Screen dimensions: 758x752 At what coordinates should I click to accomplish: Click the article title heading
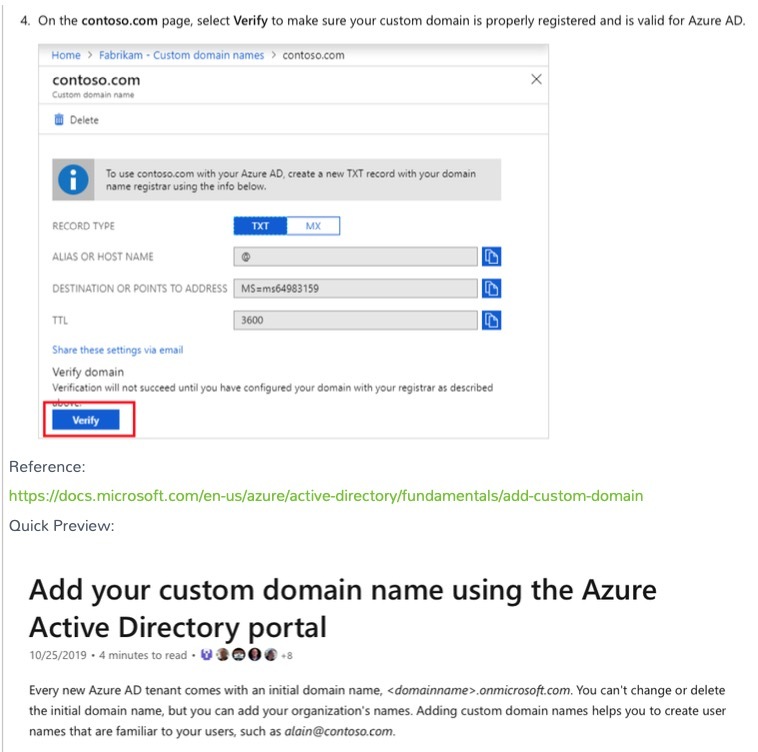343,608
